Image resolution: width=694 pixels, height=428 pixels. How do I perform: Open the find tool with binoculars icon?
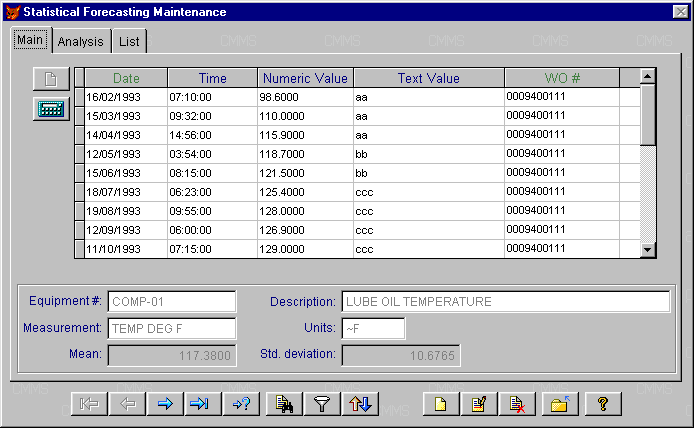(284, 404)
